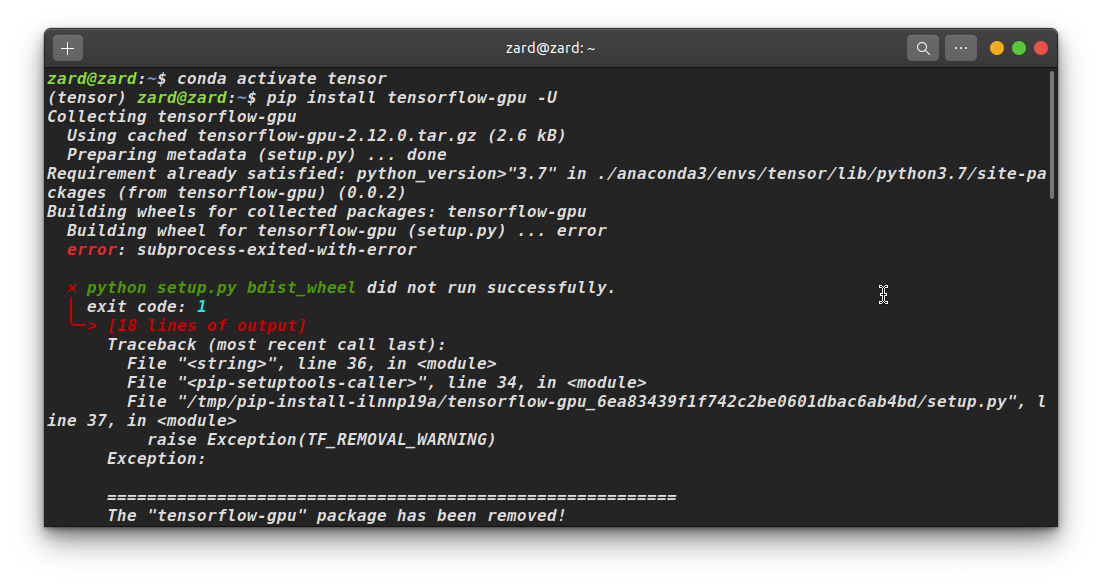
Task: Open a new terminal tab with plus button
Action: point(67,48)
